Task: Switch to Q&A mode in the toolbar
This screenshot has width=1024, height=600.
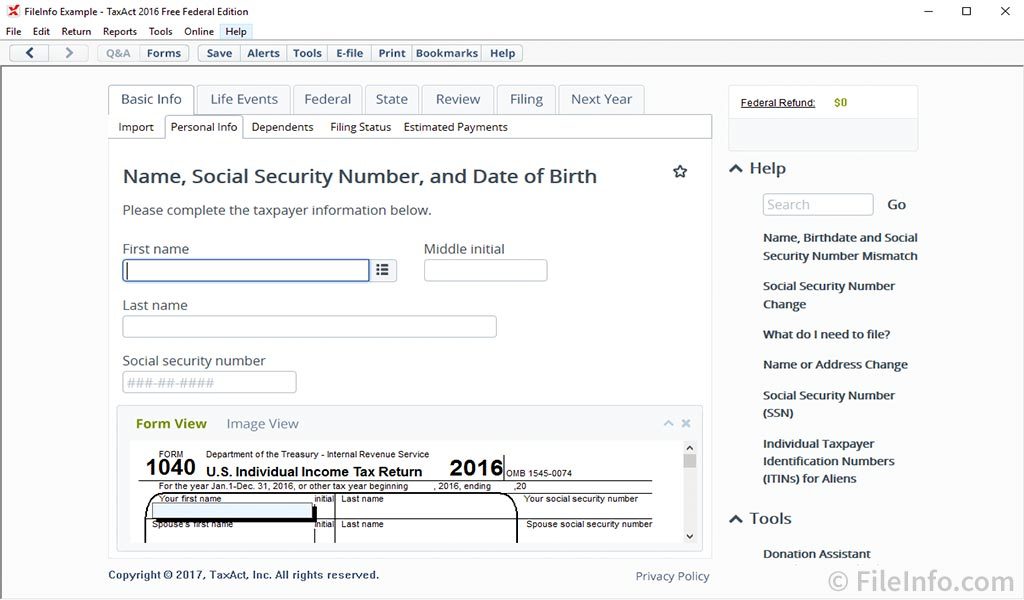Action: click(x=118, y=53)
